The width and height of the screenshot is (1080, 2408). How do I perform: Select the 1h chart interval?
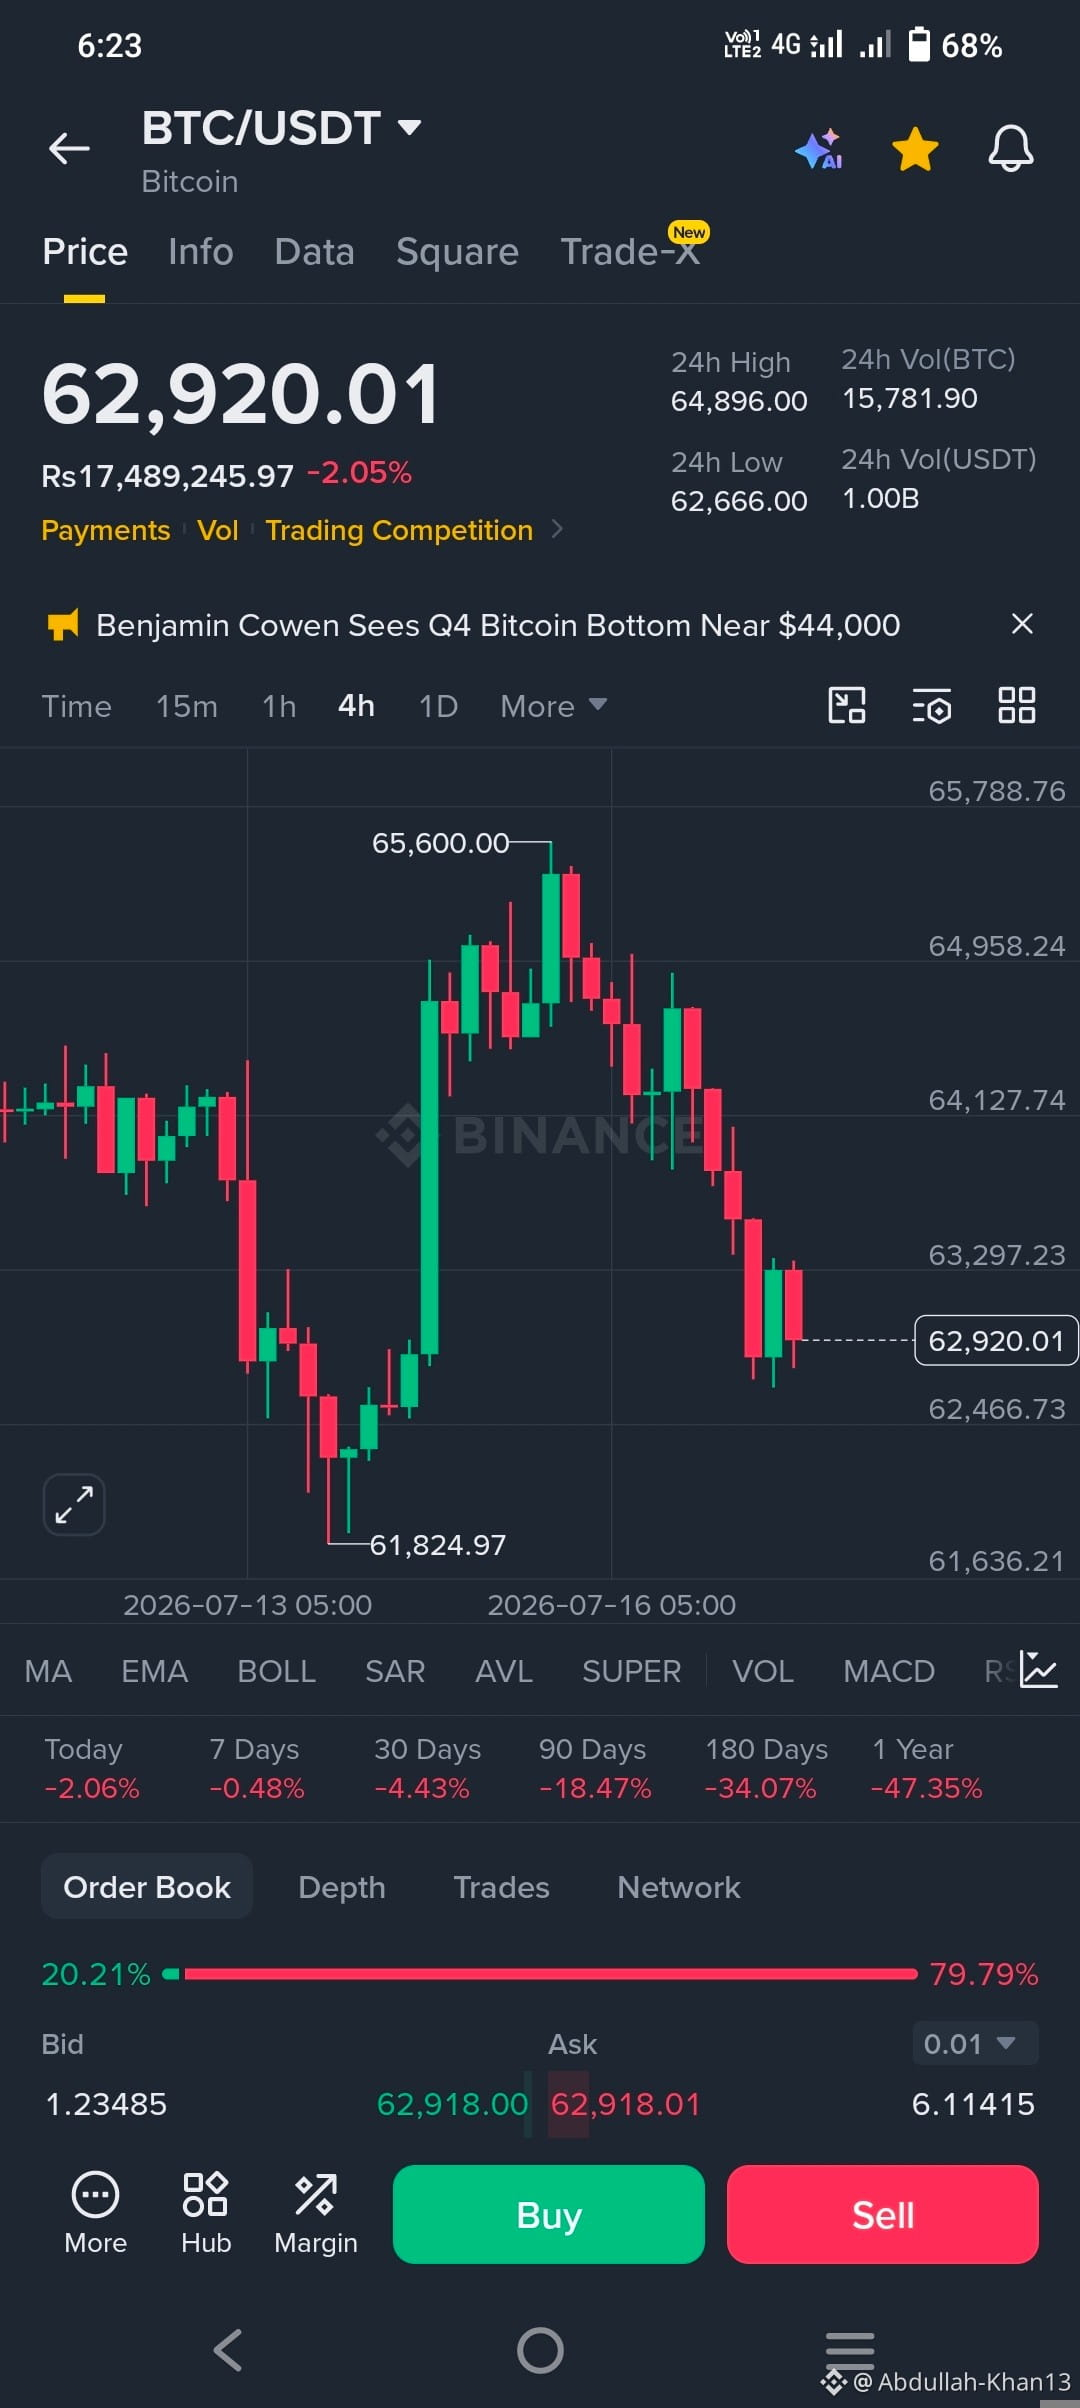click(x=279, y=706)
